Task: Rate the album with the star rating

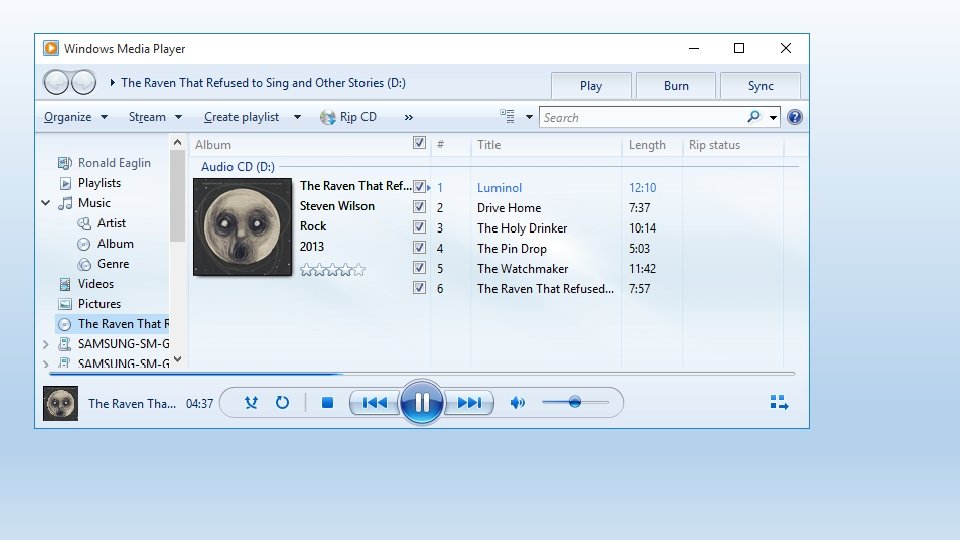Action: 332,269
